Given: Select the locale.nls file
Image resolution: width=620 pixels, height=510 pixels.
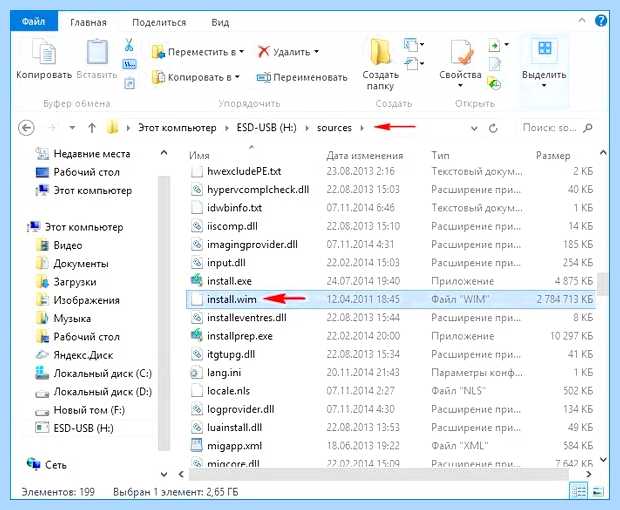Looking at the screenshot, I should (x=229, y=391).
